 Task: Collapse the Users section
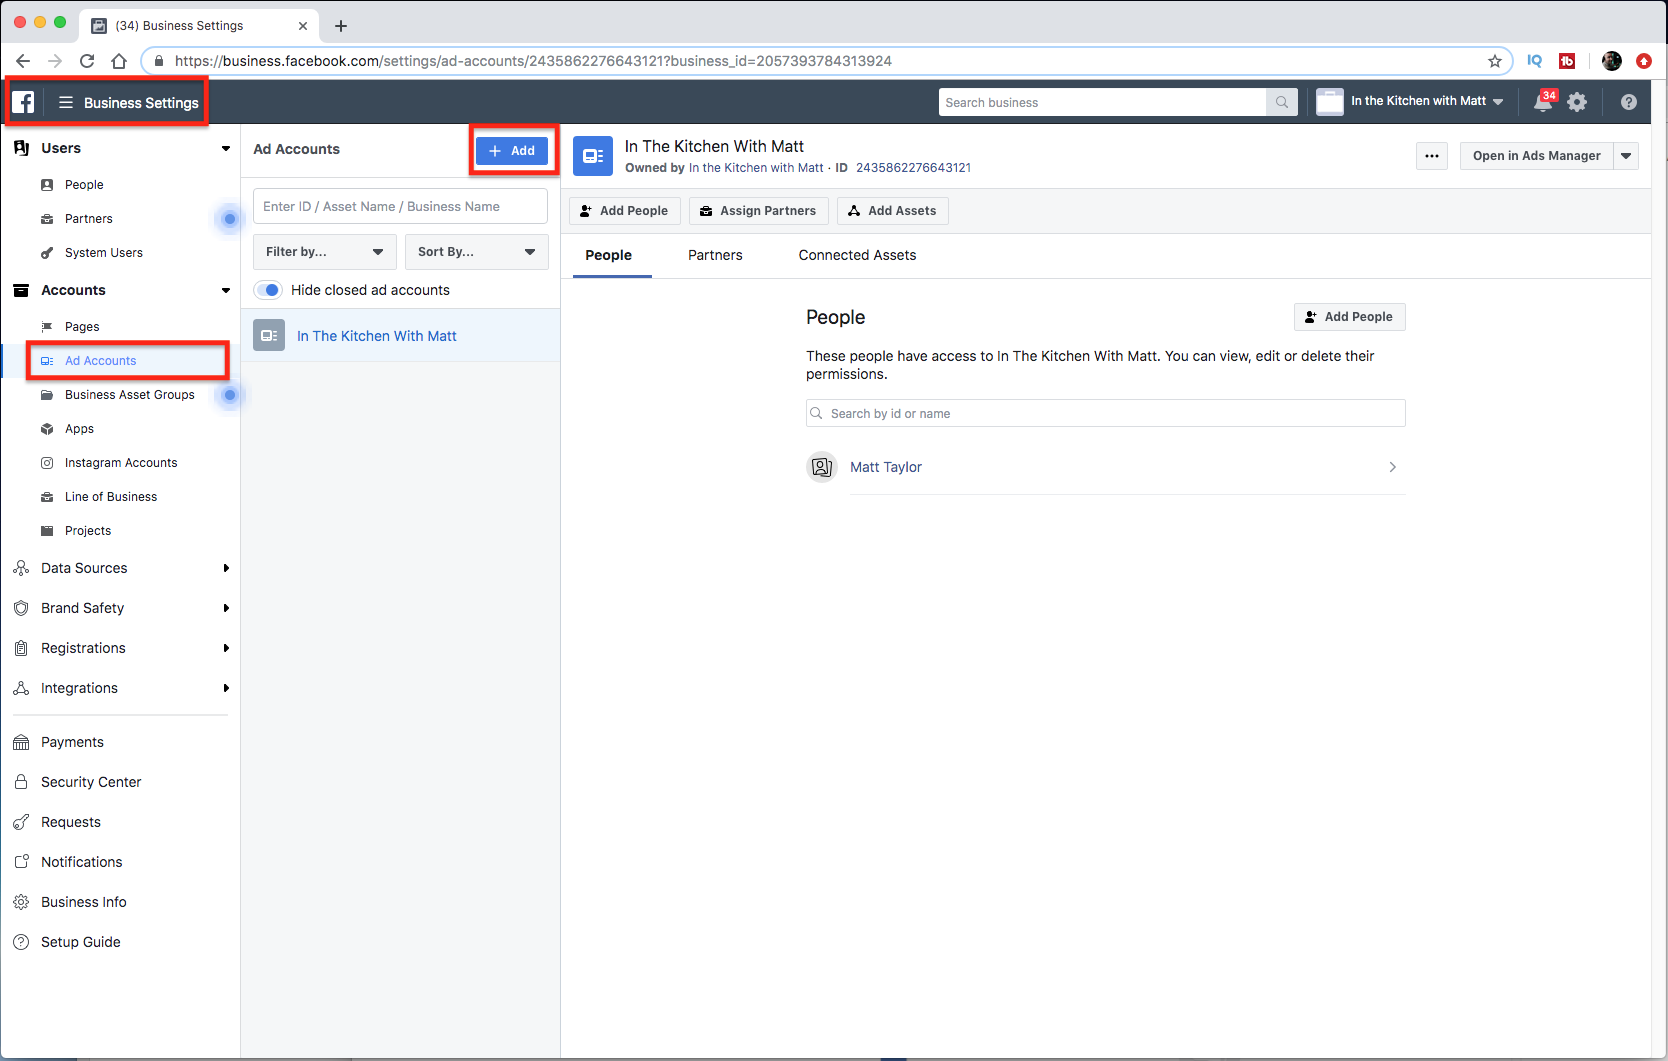[x=226, y=148]
